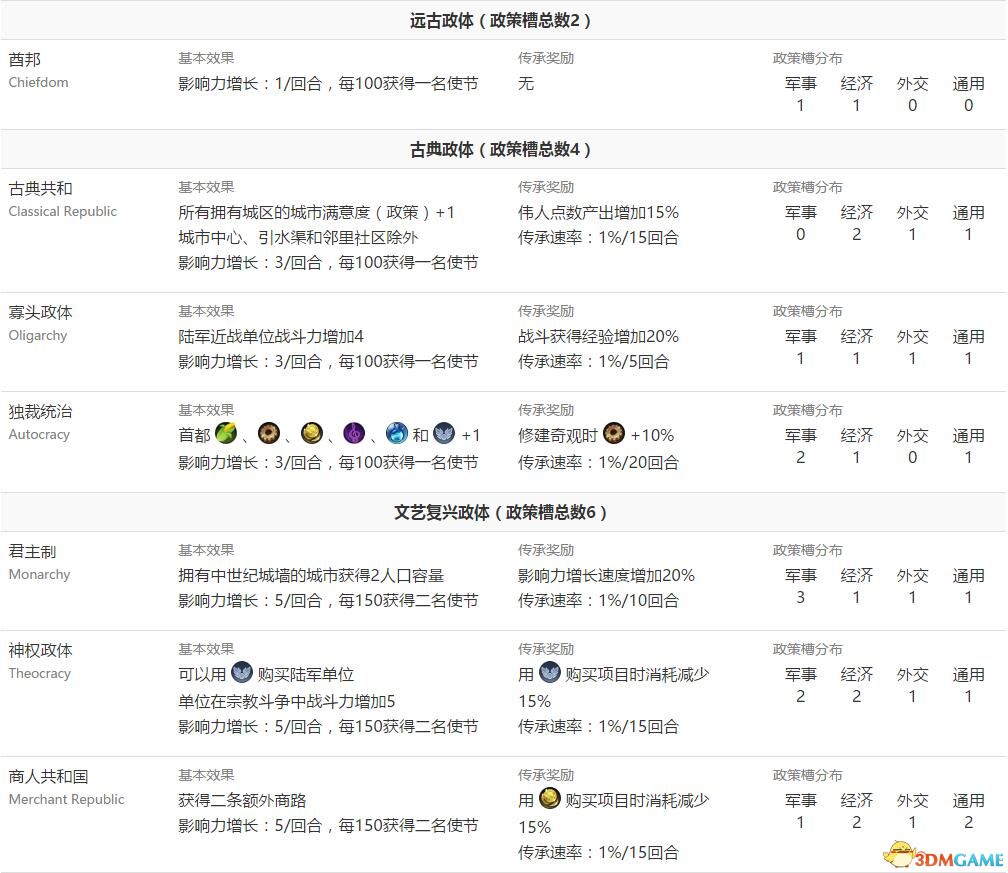Click the 通用 slot value 2 for Merchant Republic
Image resolution: width=1008 pixels, height=873 pixels.
968,823
